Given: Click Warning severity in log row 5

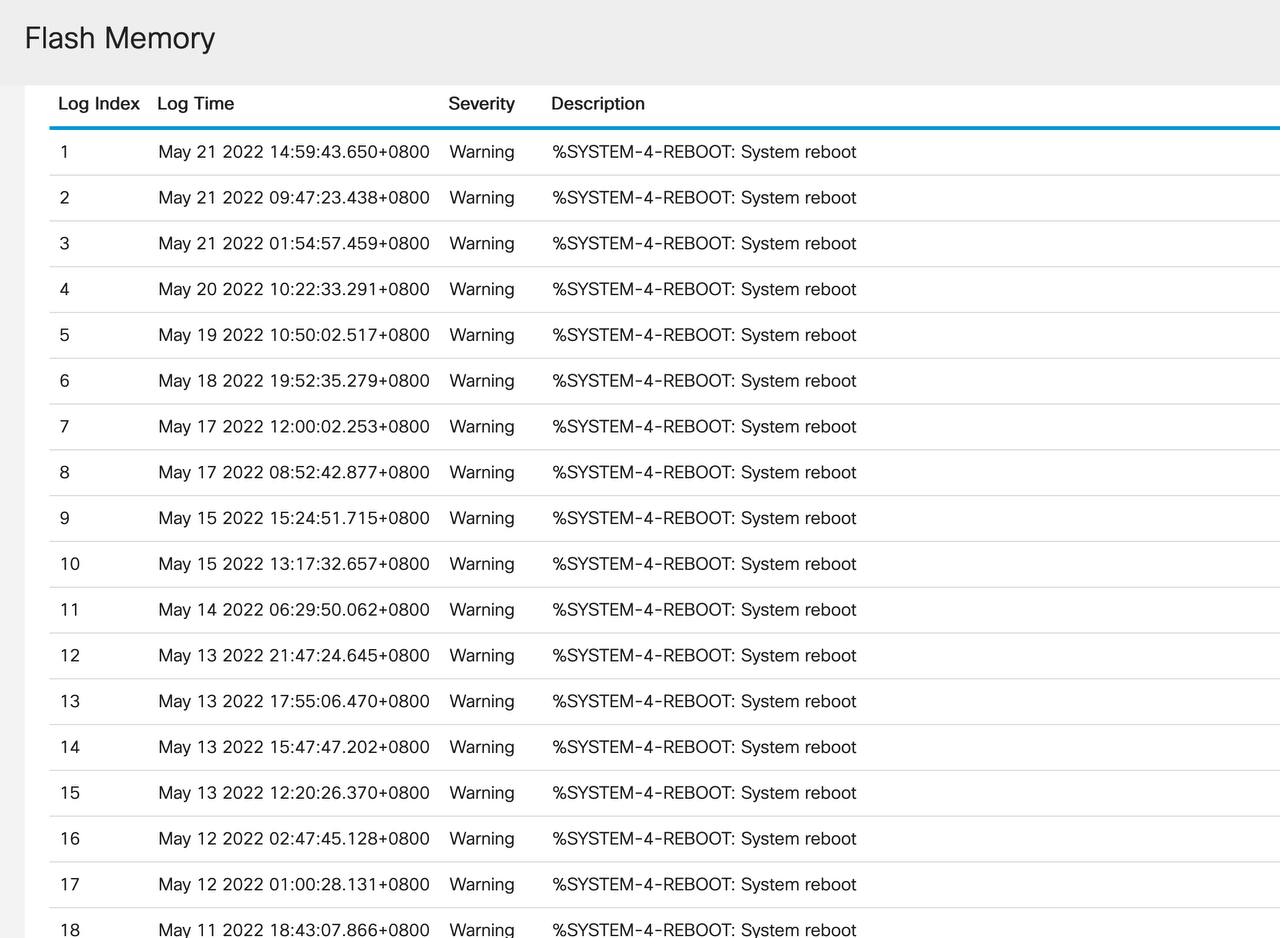Looking at the screenshot, I should [x=482, y=335].
